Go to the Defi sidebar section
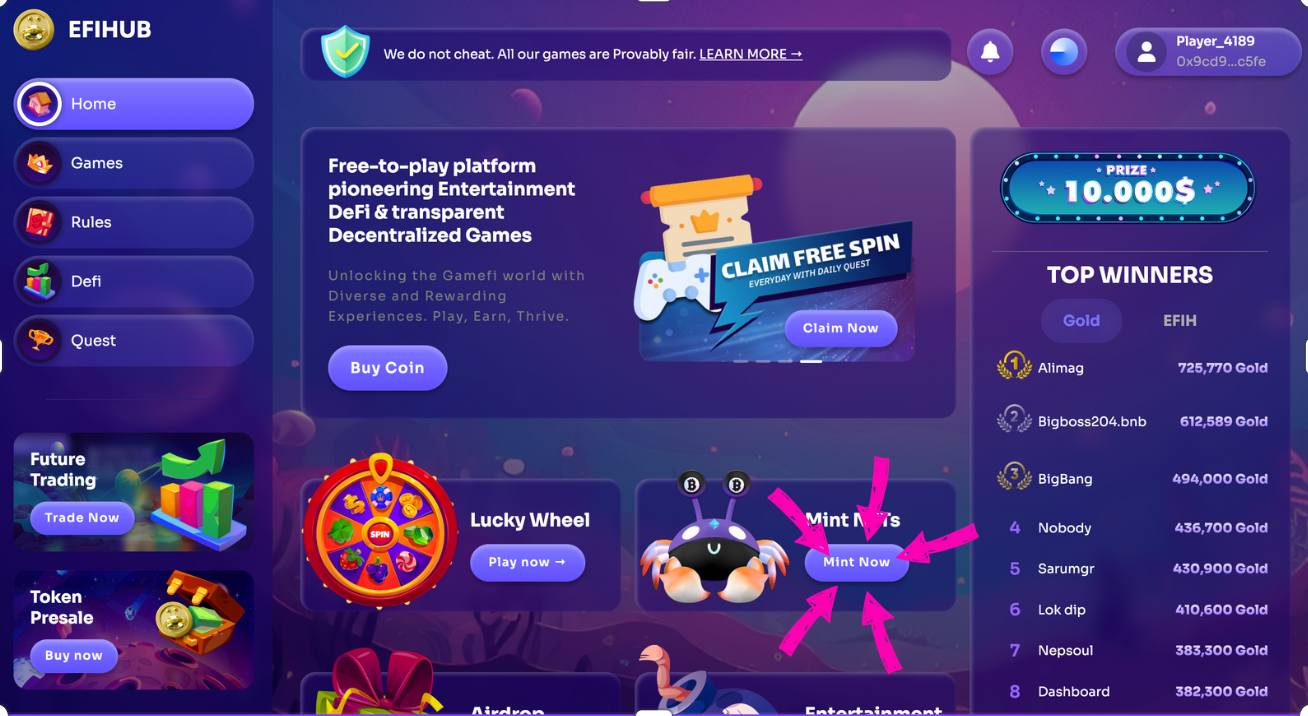Screen dimensions: 1308x716 [134, 281]
